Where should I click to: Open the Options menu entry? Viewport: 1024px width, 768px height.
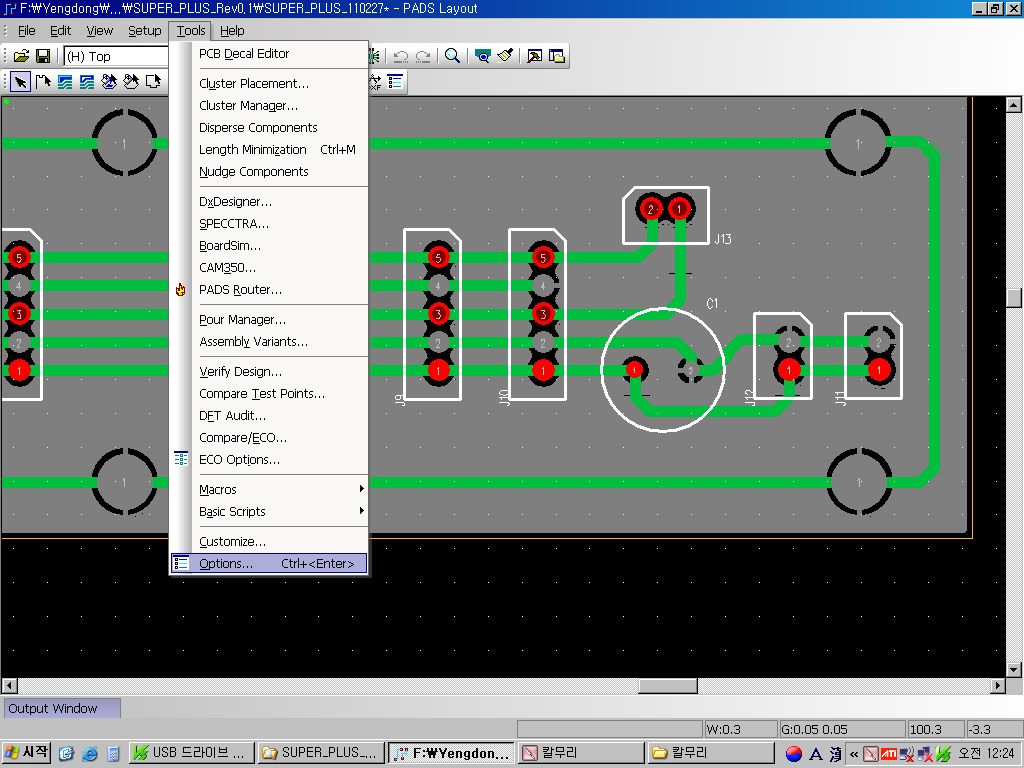(270, 564)
